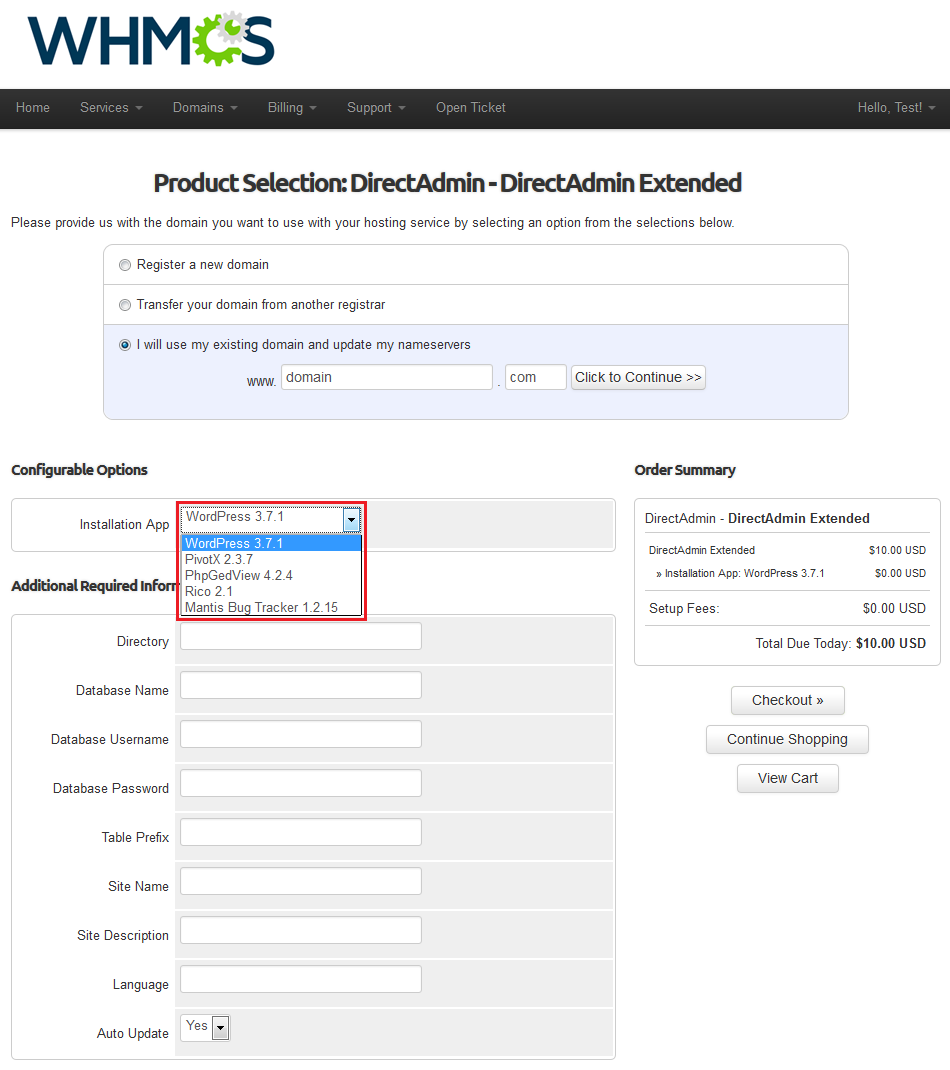
Task: Select Transfer your domain from another registrar
Action: click(x=125, y=305)
